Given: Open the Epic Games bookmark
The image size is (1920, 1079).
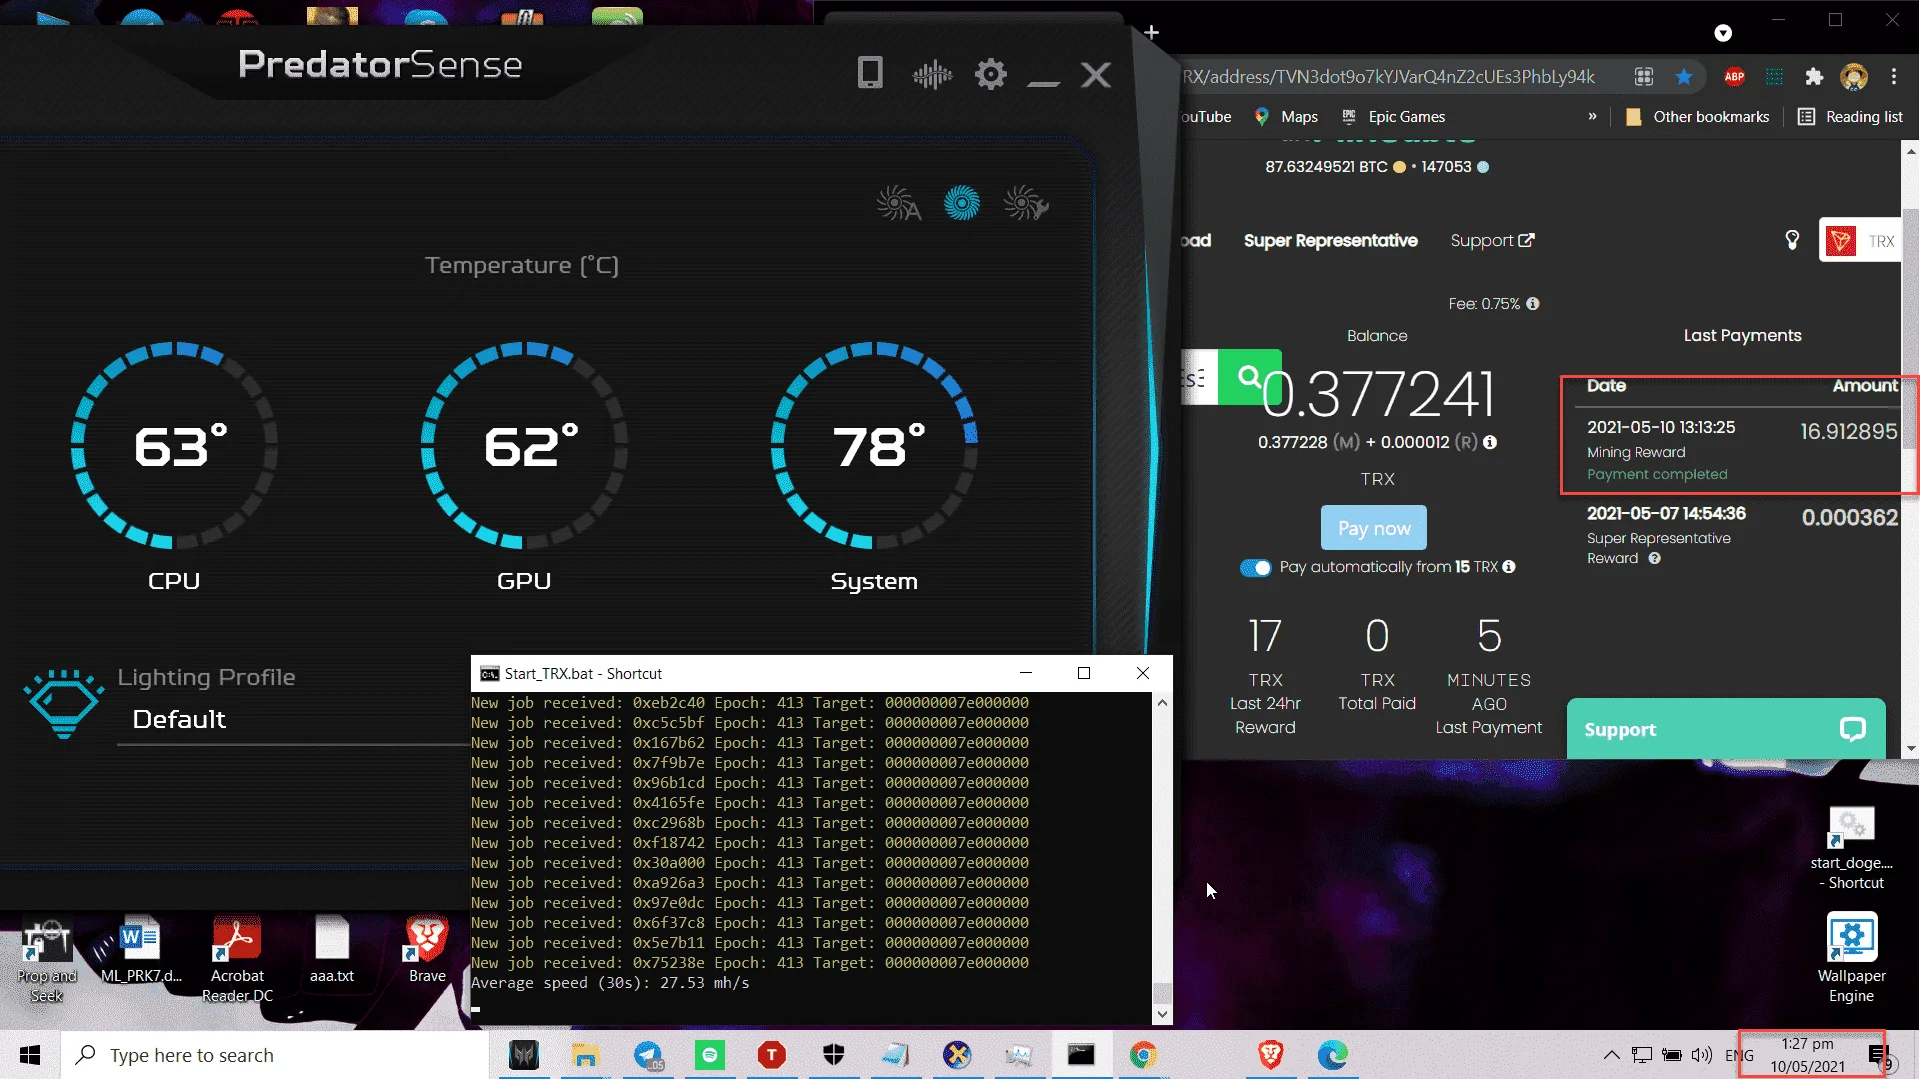Looking at the screenshot, I should click(x=1393, y=117).
